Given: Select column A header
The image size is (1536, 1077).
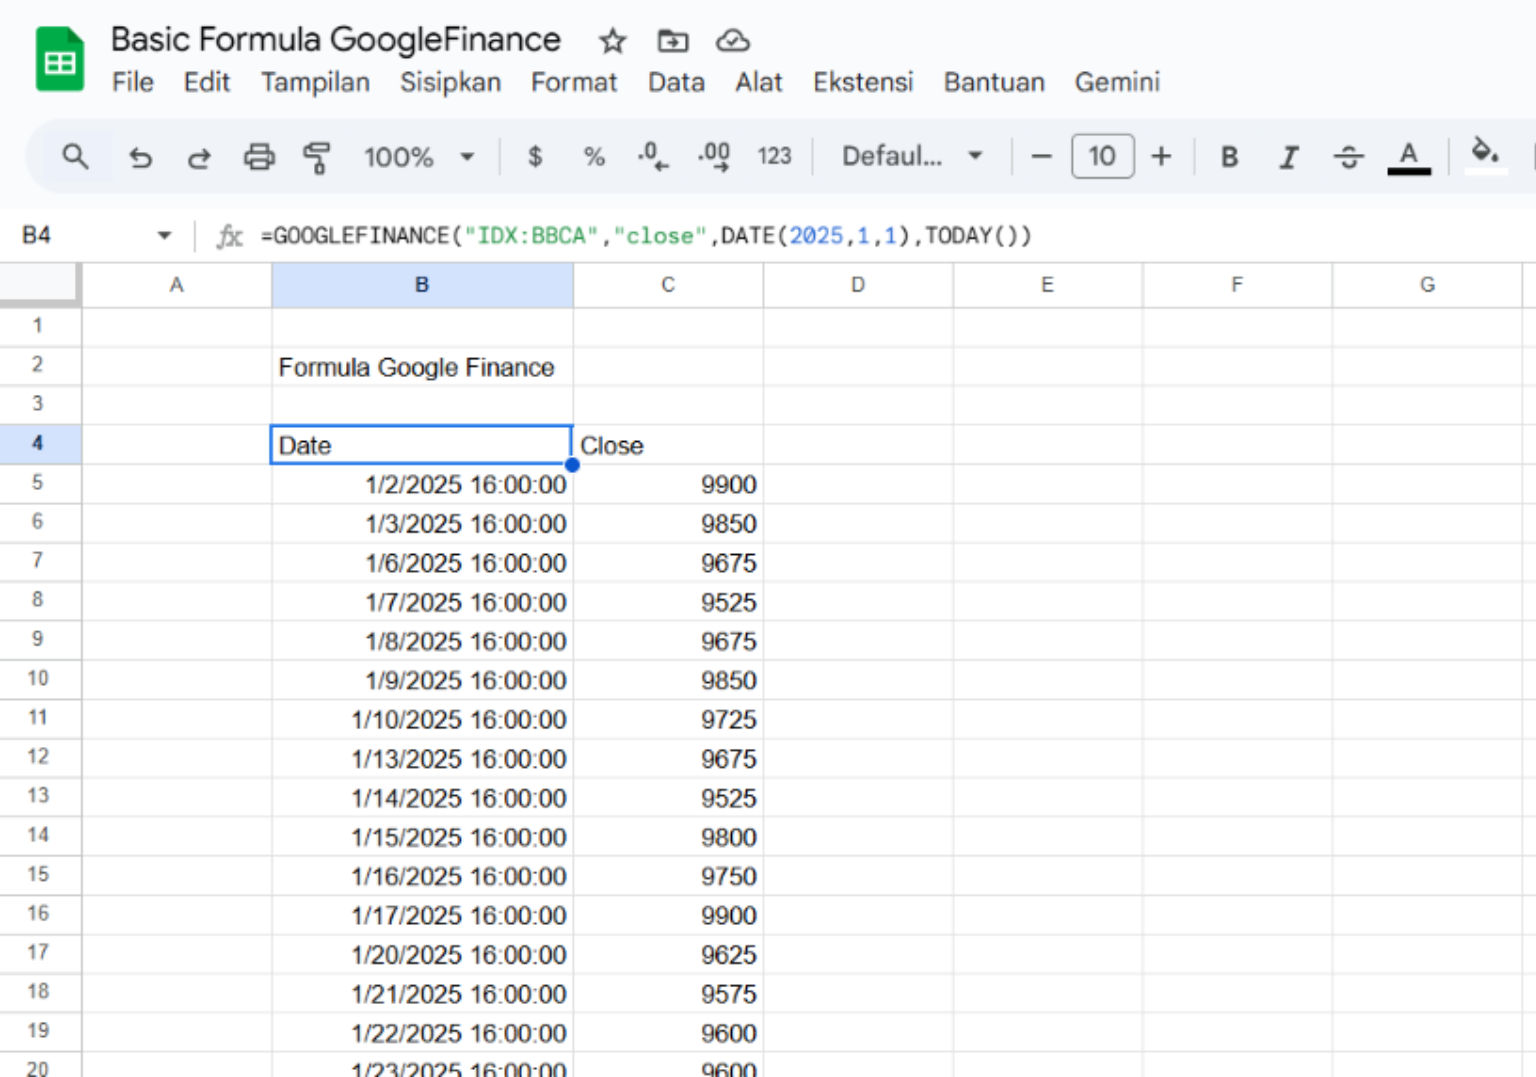Looking at the screenshot, I should pyautogui.click(x=177, y=285).
